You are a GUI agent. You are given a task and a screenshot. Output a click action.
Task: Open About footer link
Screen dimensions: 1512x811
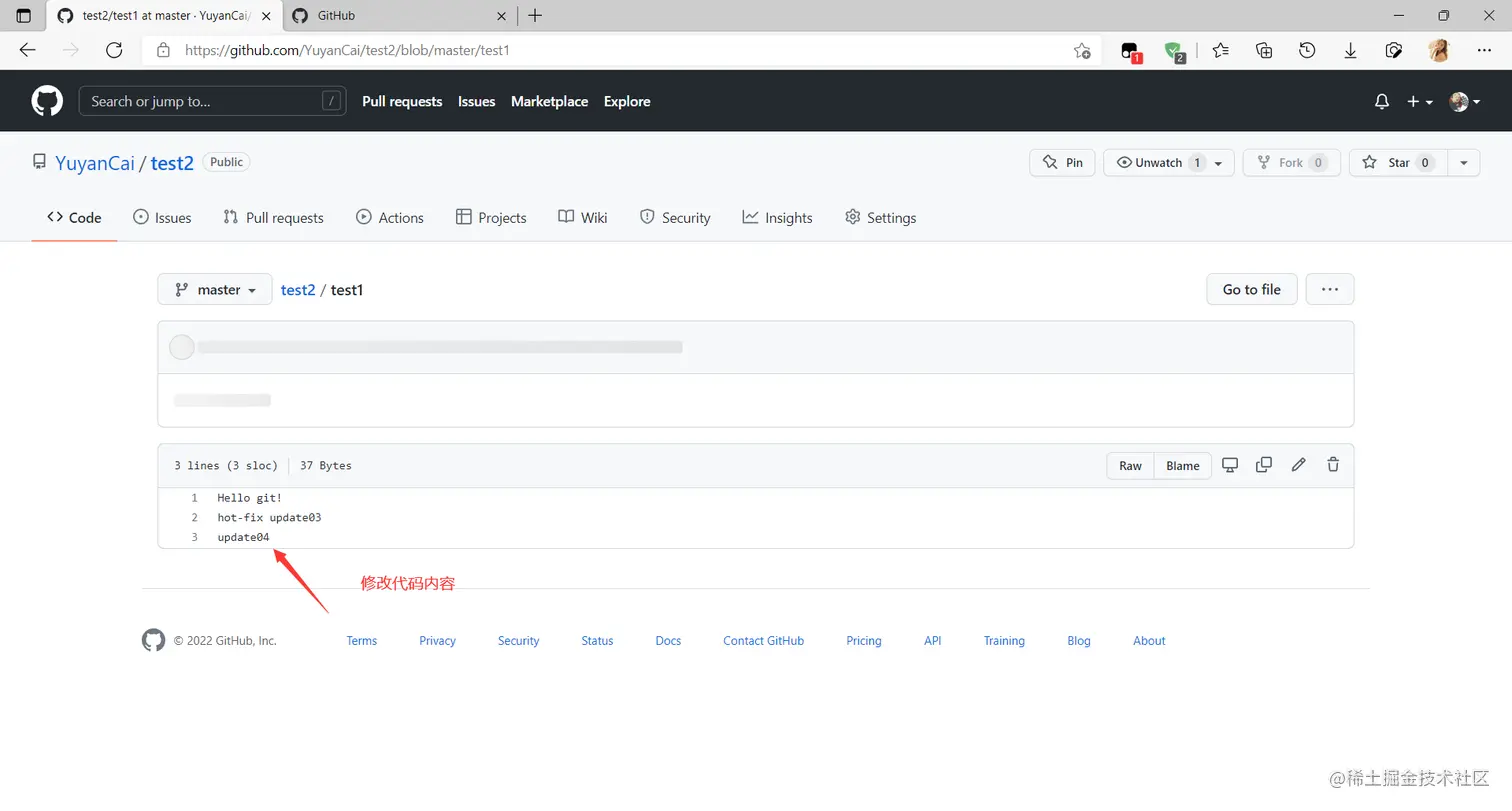point(1149,641)
